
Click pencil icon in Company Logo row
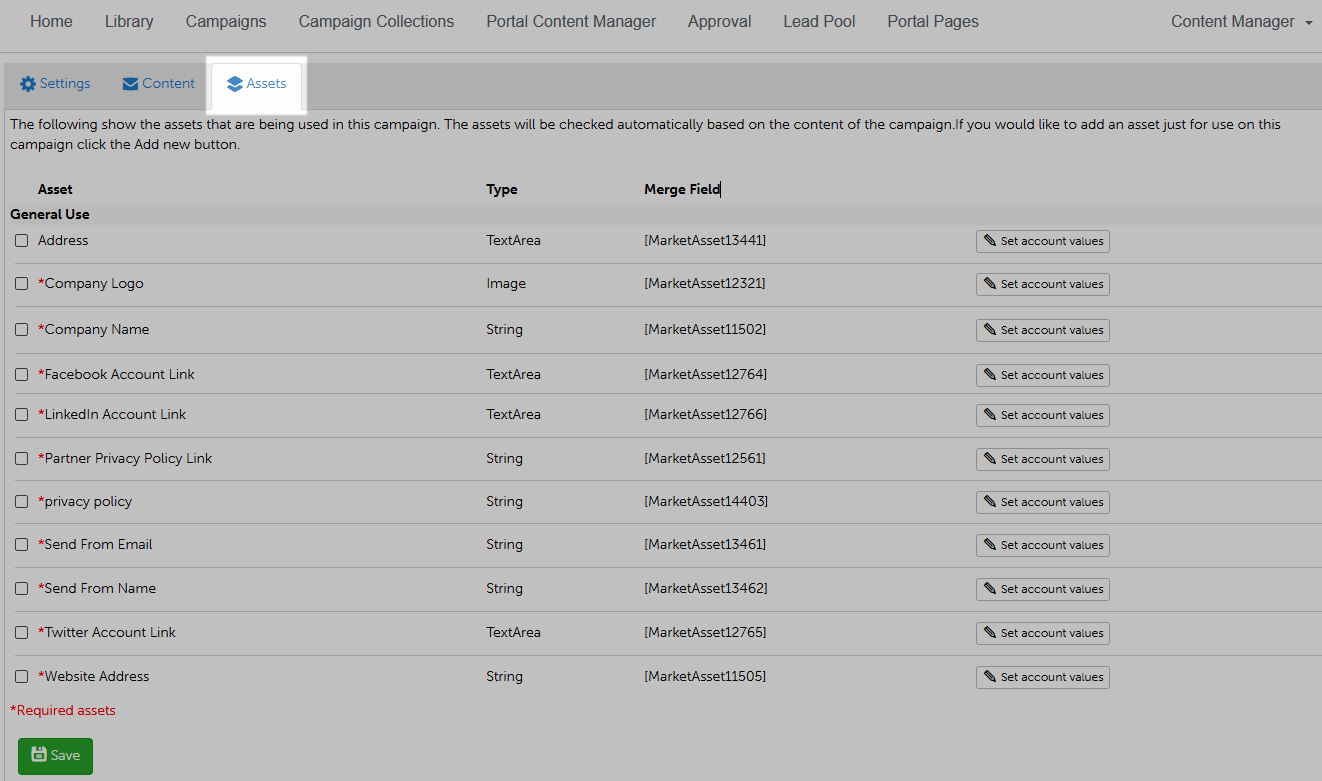coord(990,284)
